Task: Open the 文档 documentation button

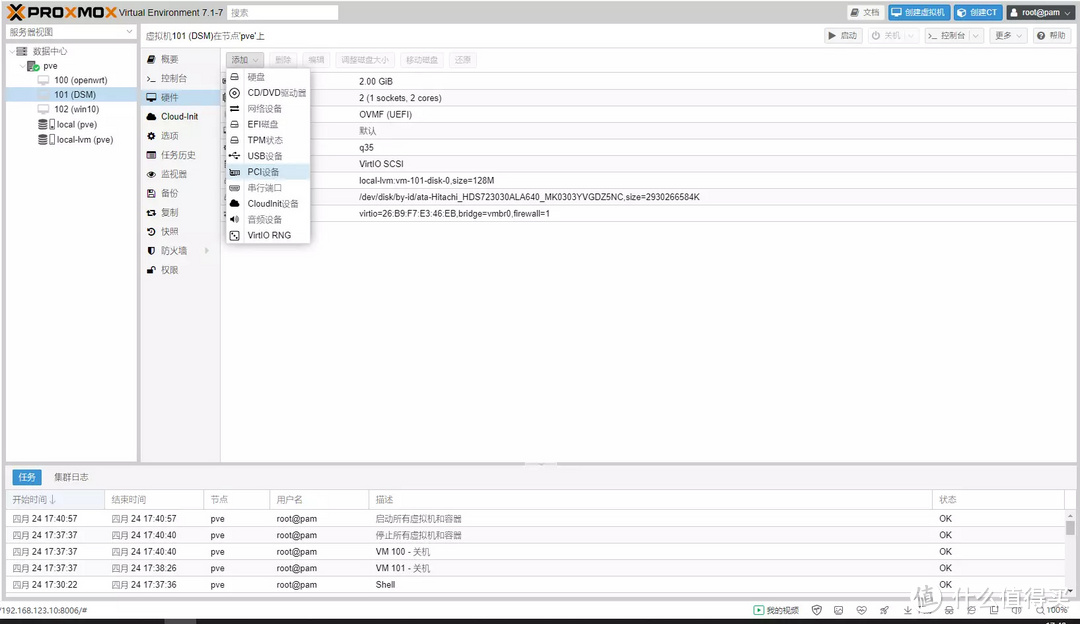Action: [865, 12]
